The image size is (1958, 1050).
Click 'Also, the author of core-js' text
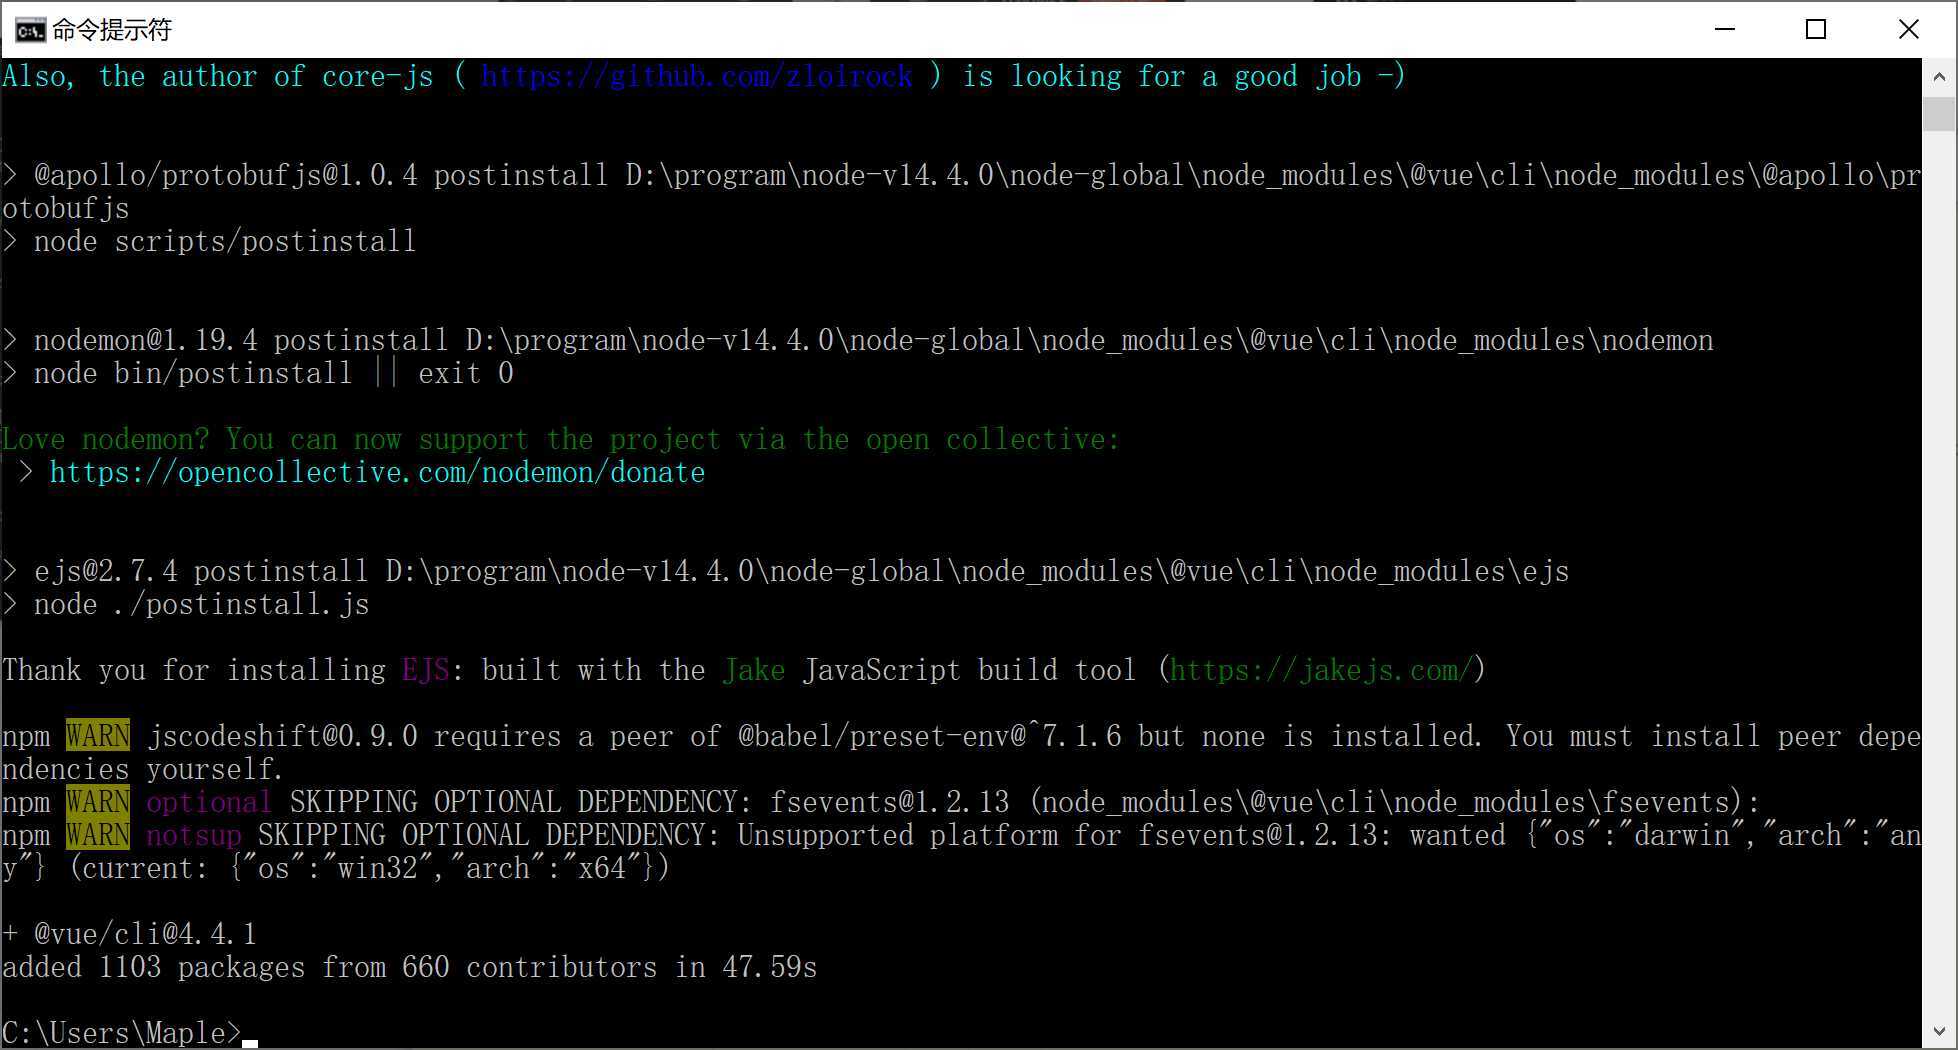click(x=218, y=77)
